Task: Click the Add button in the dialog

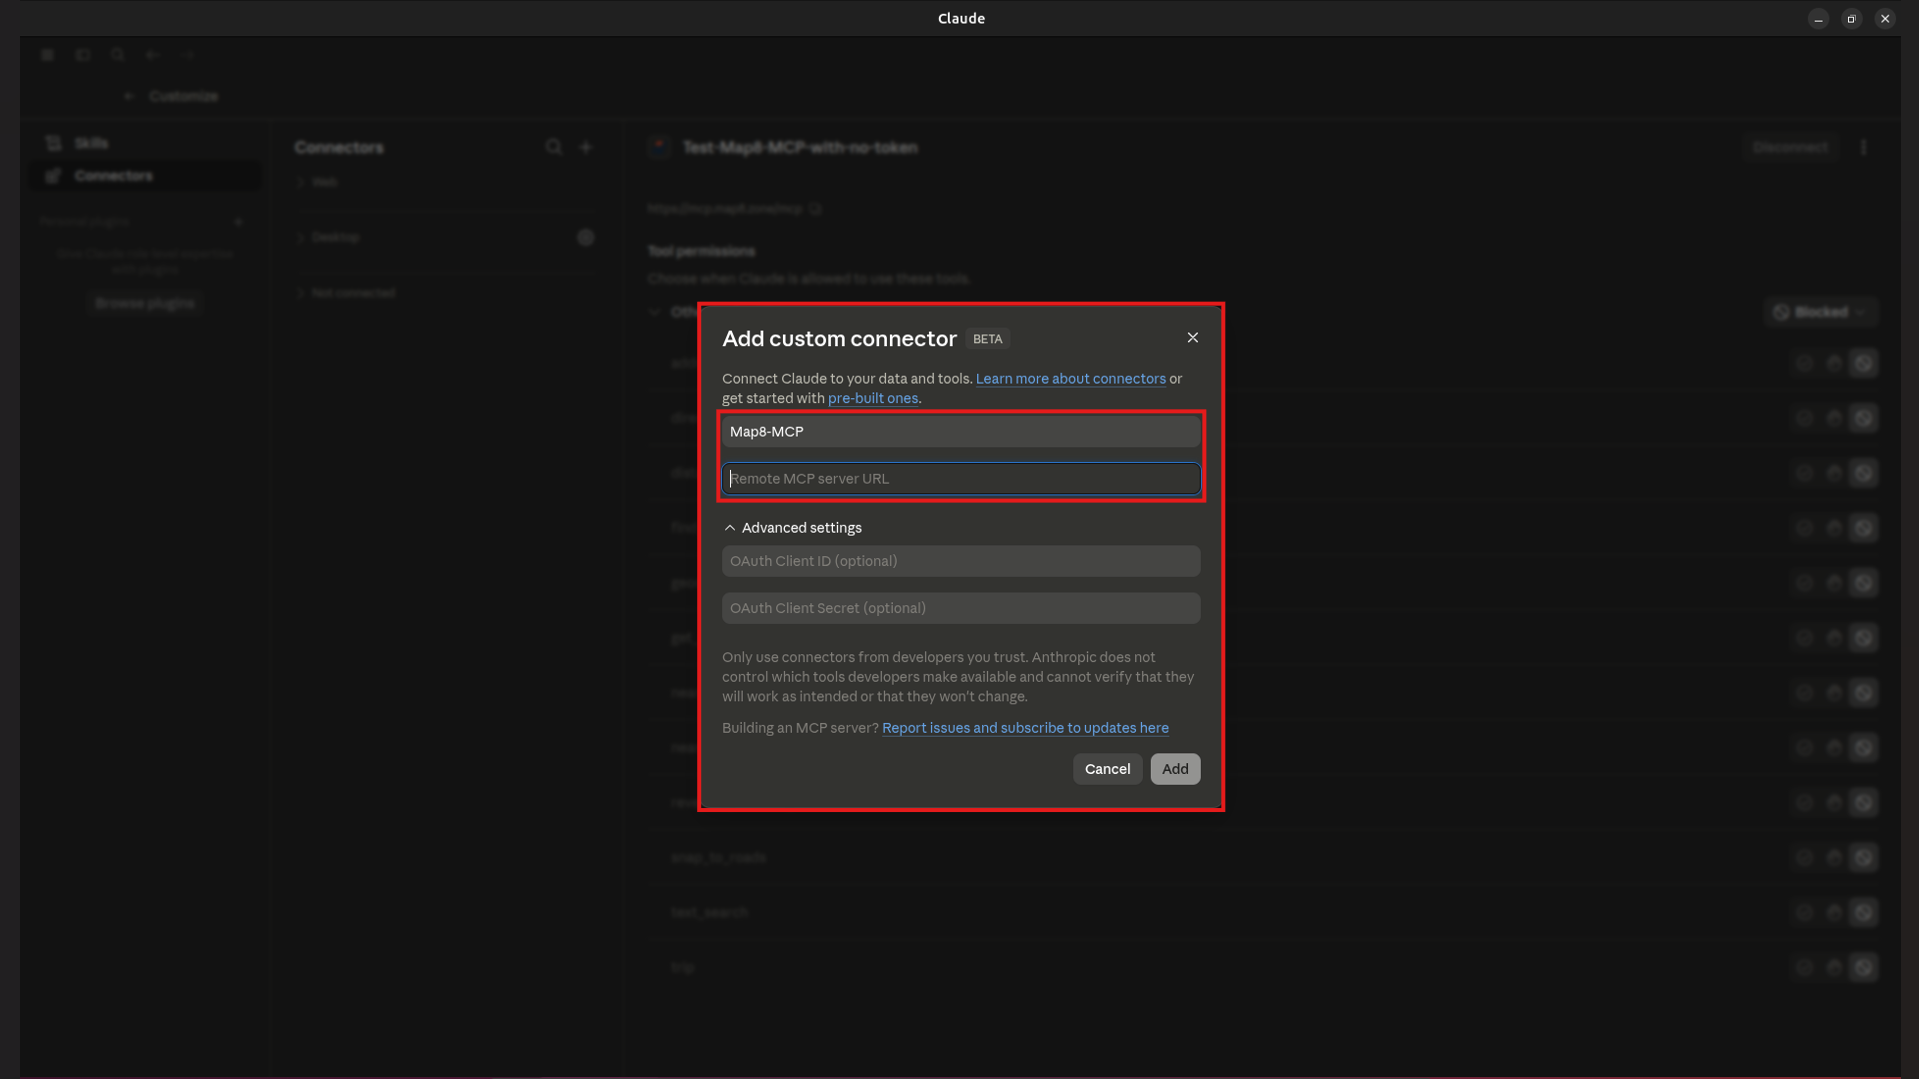Action: coord(1175,769)
